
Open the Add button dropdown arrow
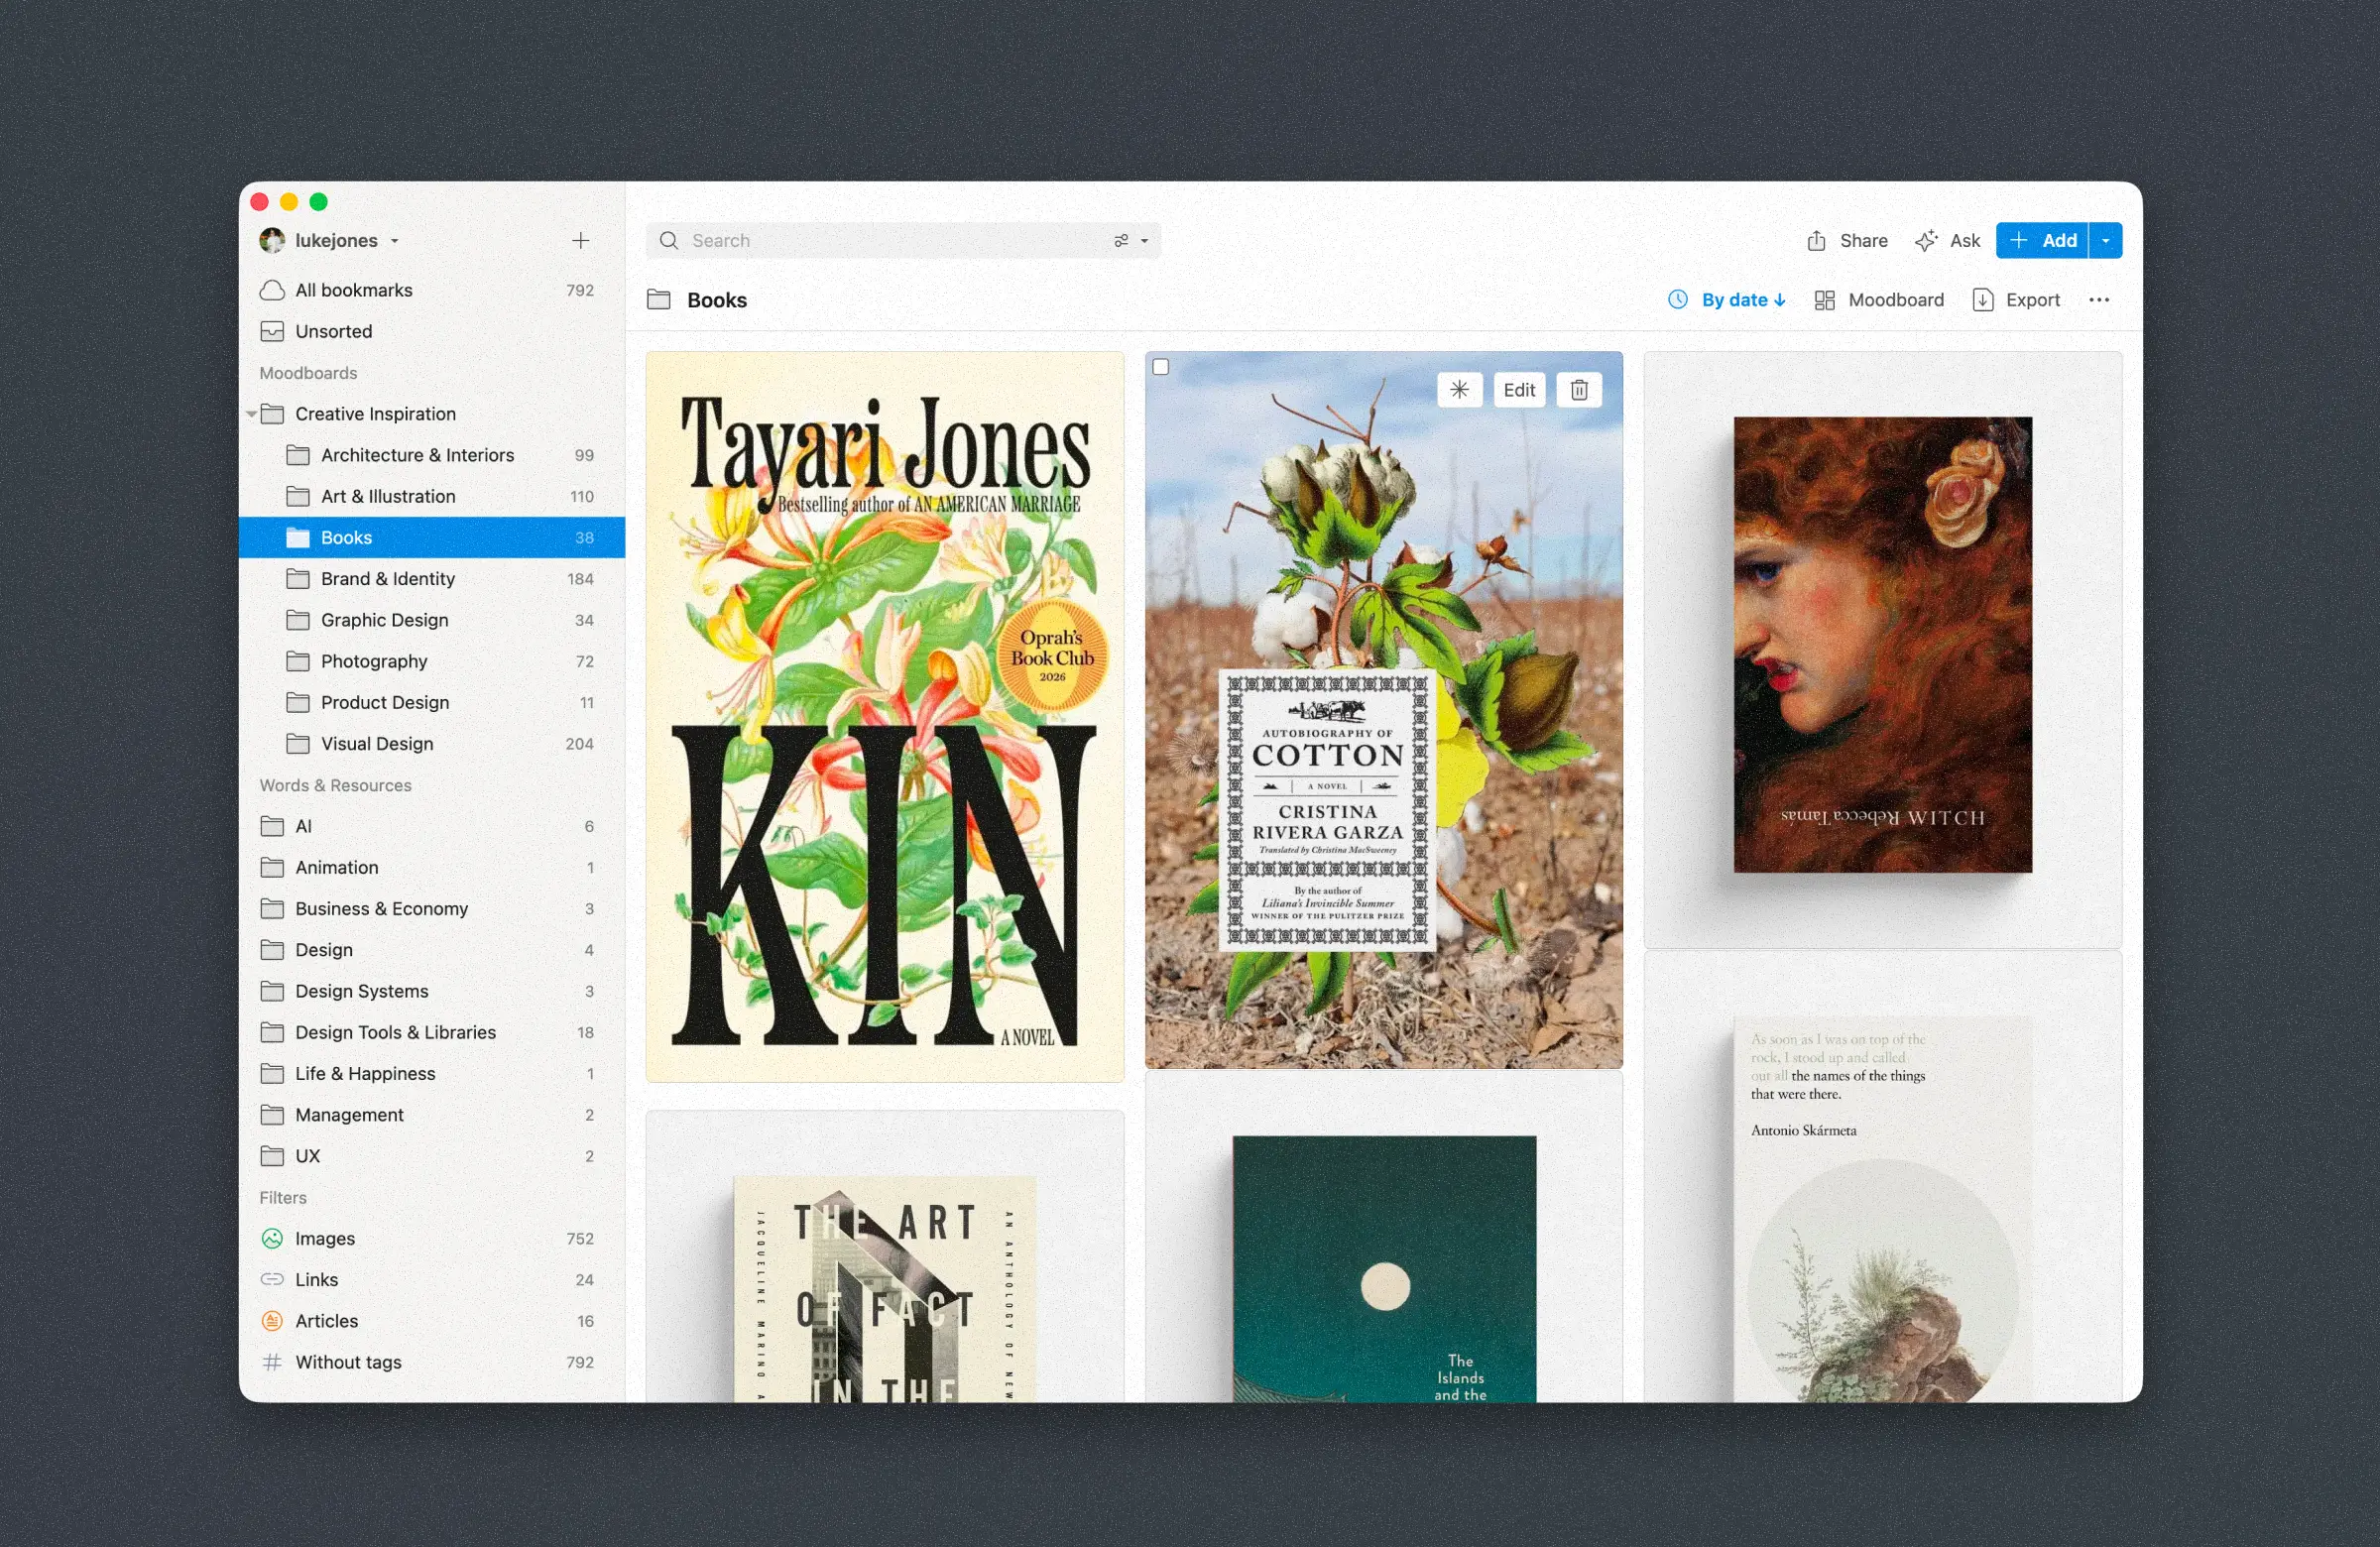2105,241
